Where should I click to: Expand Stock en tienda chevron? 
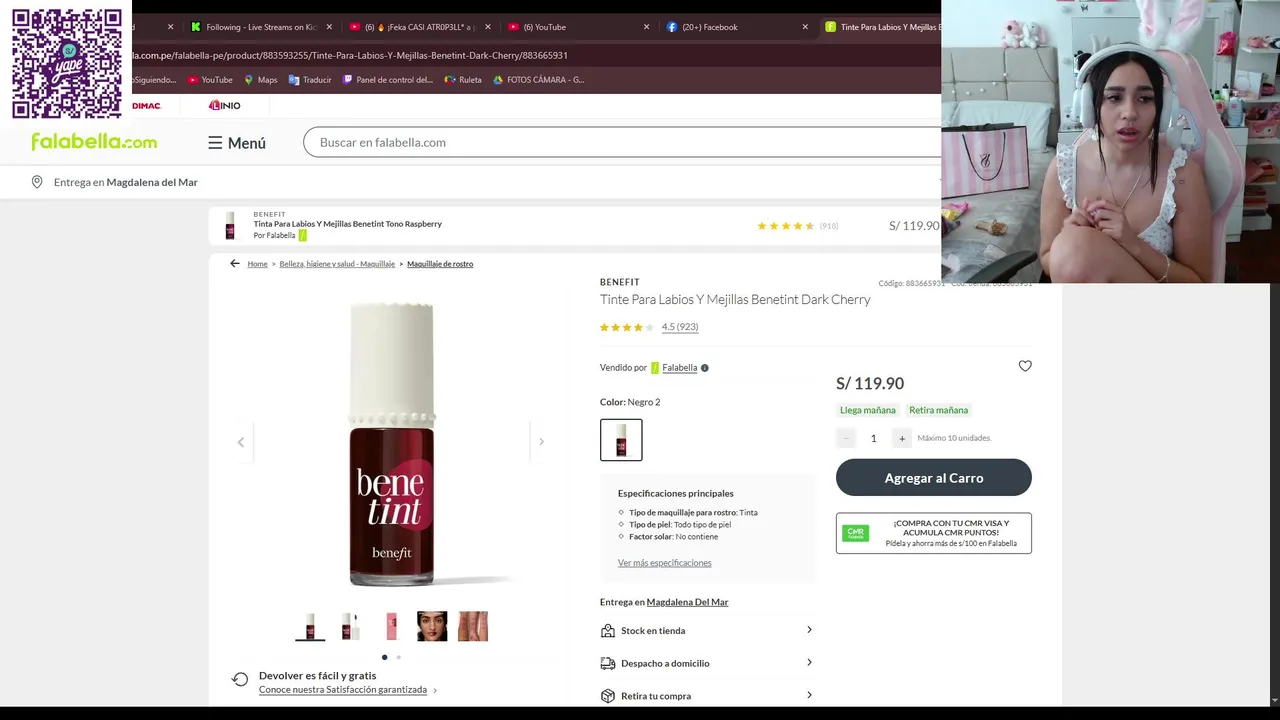pos(809,630)
